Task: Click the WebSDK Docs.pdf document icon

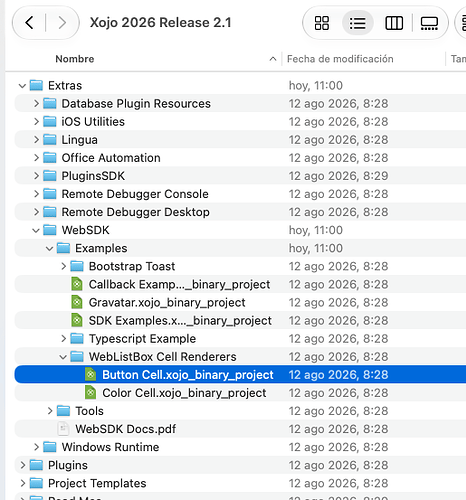Action: coord(63,429)
